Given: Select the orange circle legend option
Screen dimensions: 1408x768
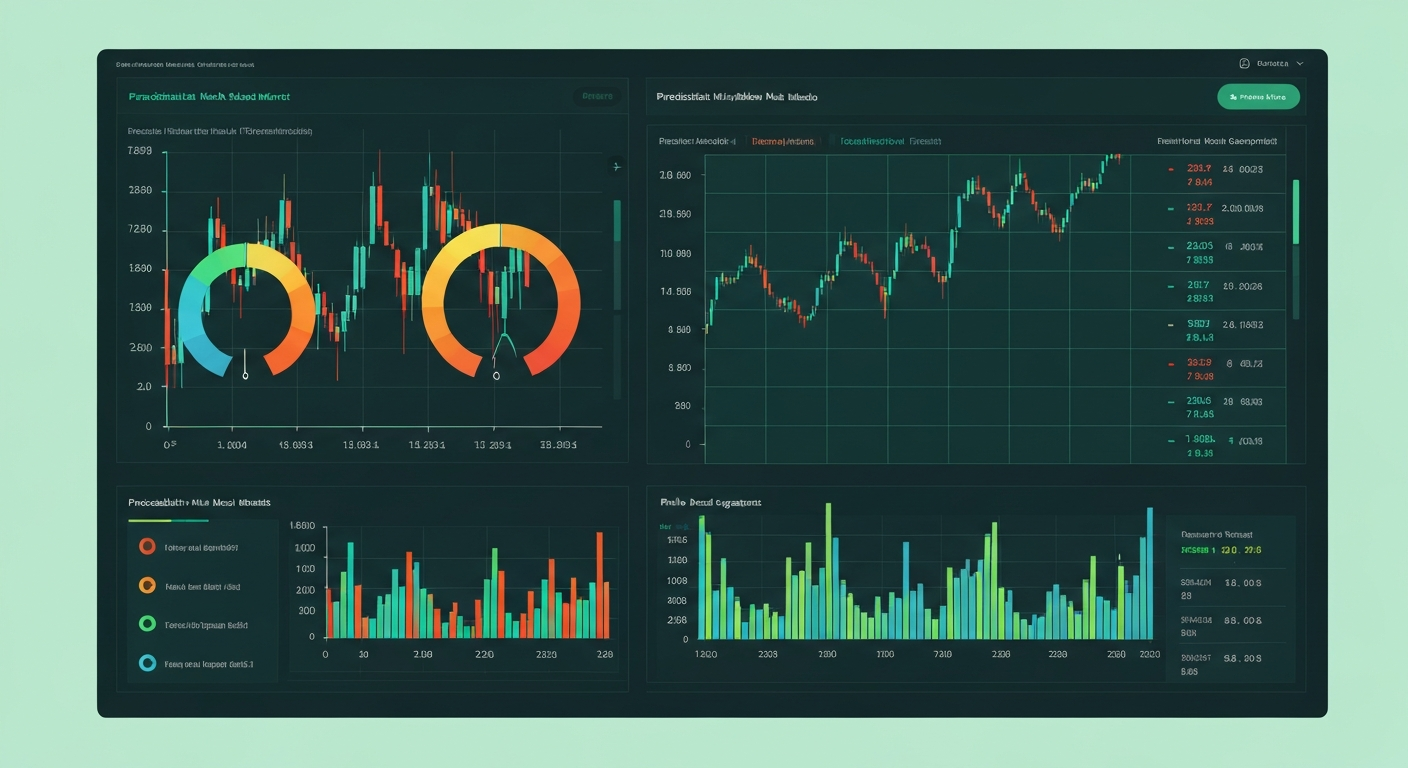Looking at the screenshot, I should tap(147, 585).
